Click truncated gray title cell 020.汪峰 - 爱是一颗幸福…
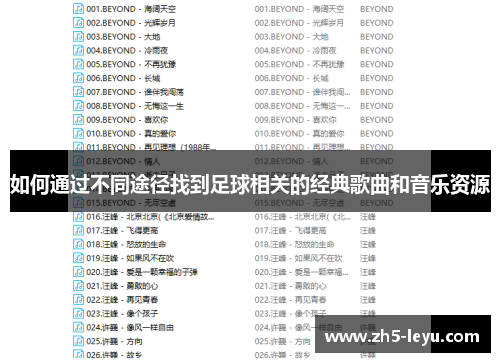This screenshot has width=500, height=362. 301,272
